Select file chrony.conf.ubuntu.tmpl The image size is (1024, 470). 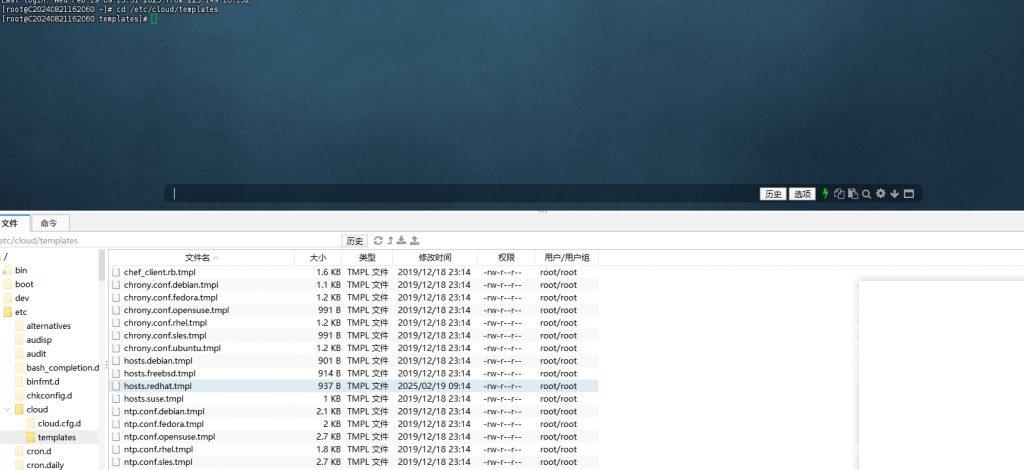tap(172, 348)
